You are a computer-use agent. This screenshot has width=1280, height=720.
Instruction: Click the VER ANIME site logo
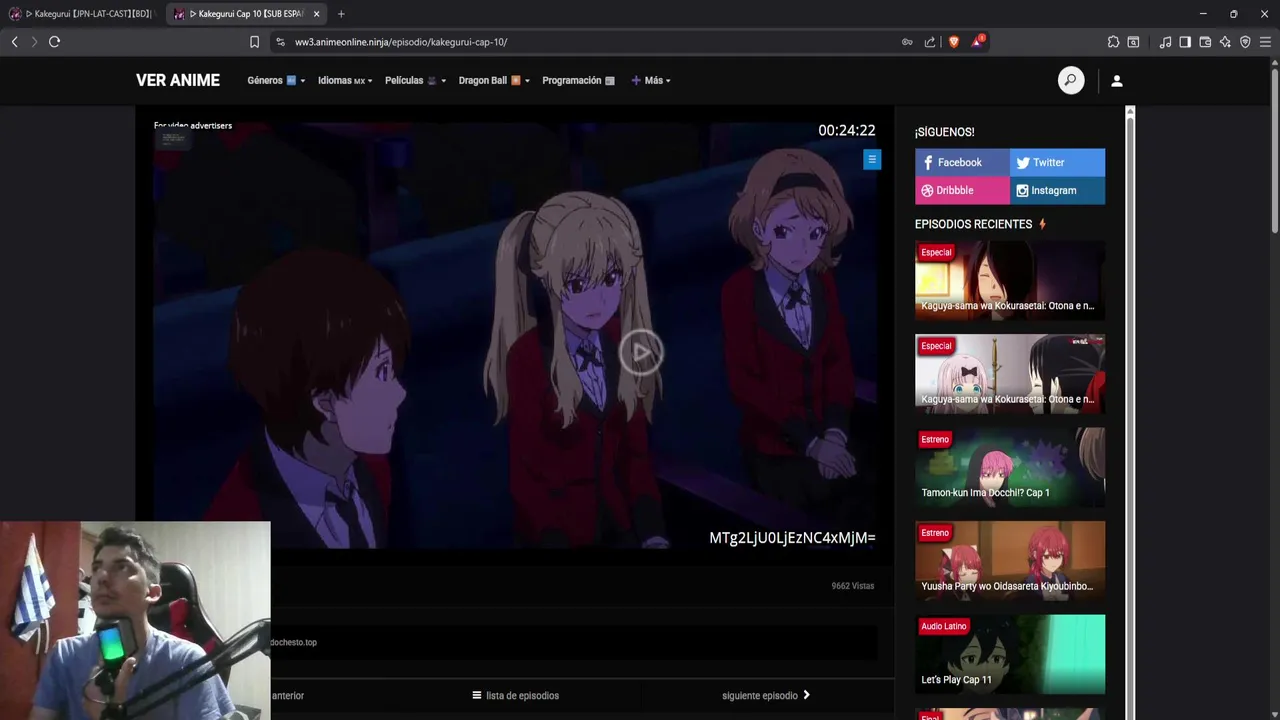point(178,81)
